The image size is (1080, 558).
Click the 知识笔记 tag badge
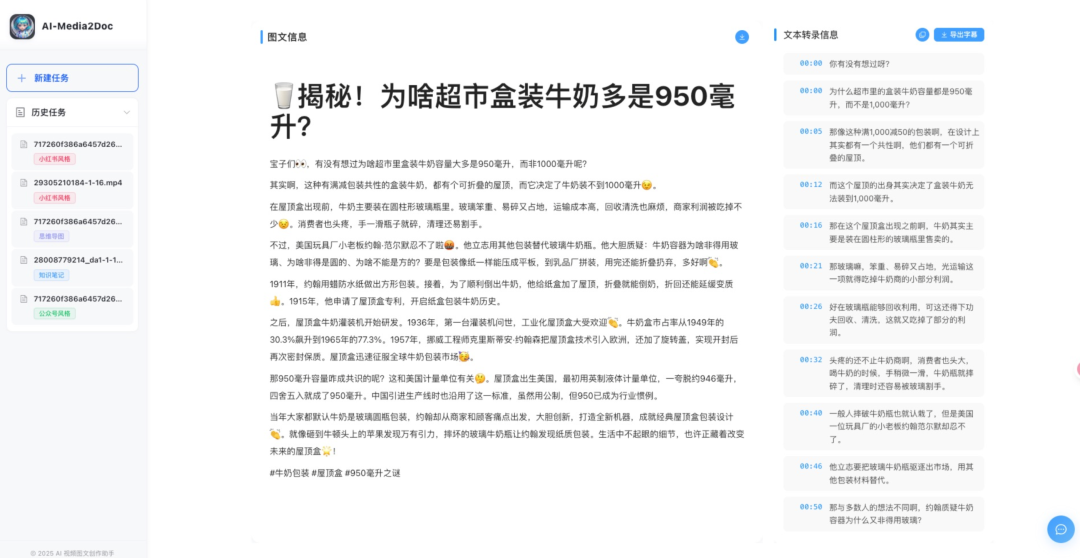tap(51, 275)
